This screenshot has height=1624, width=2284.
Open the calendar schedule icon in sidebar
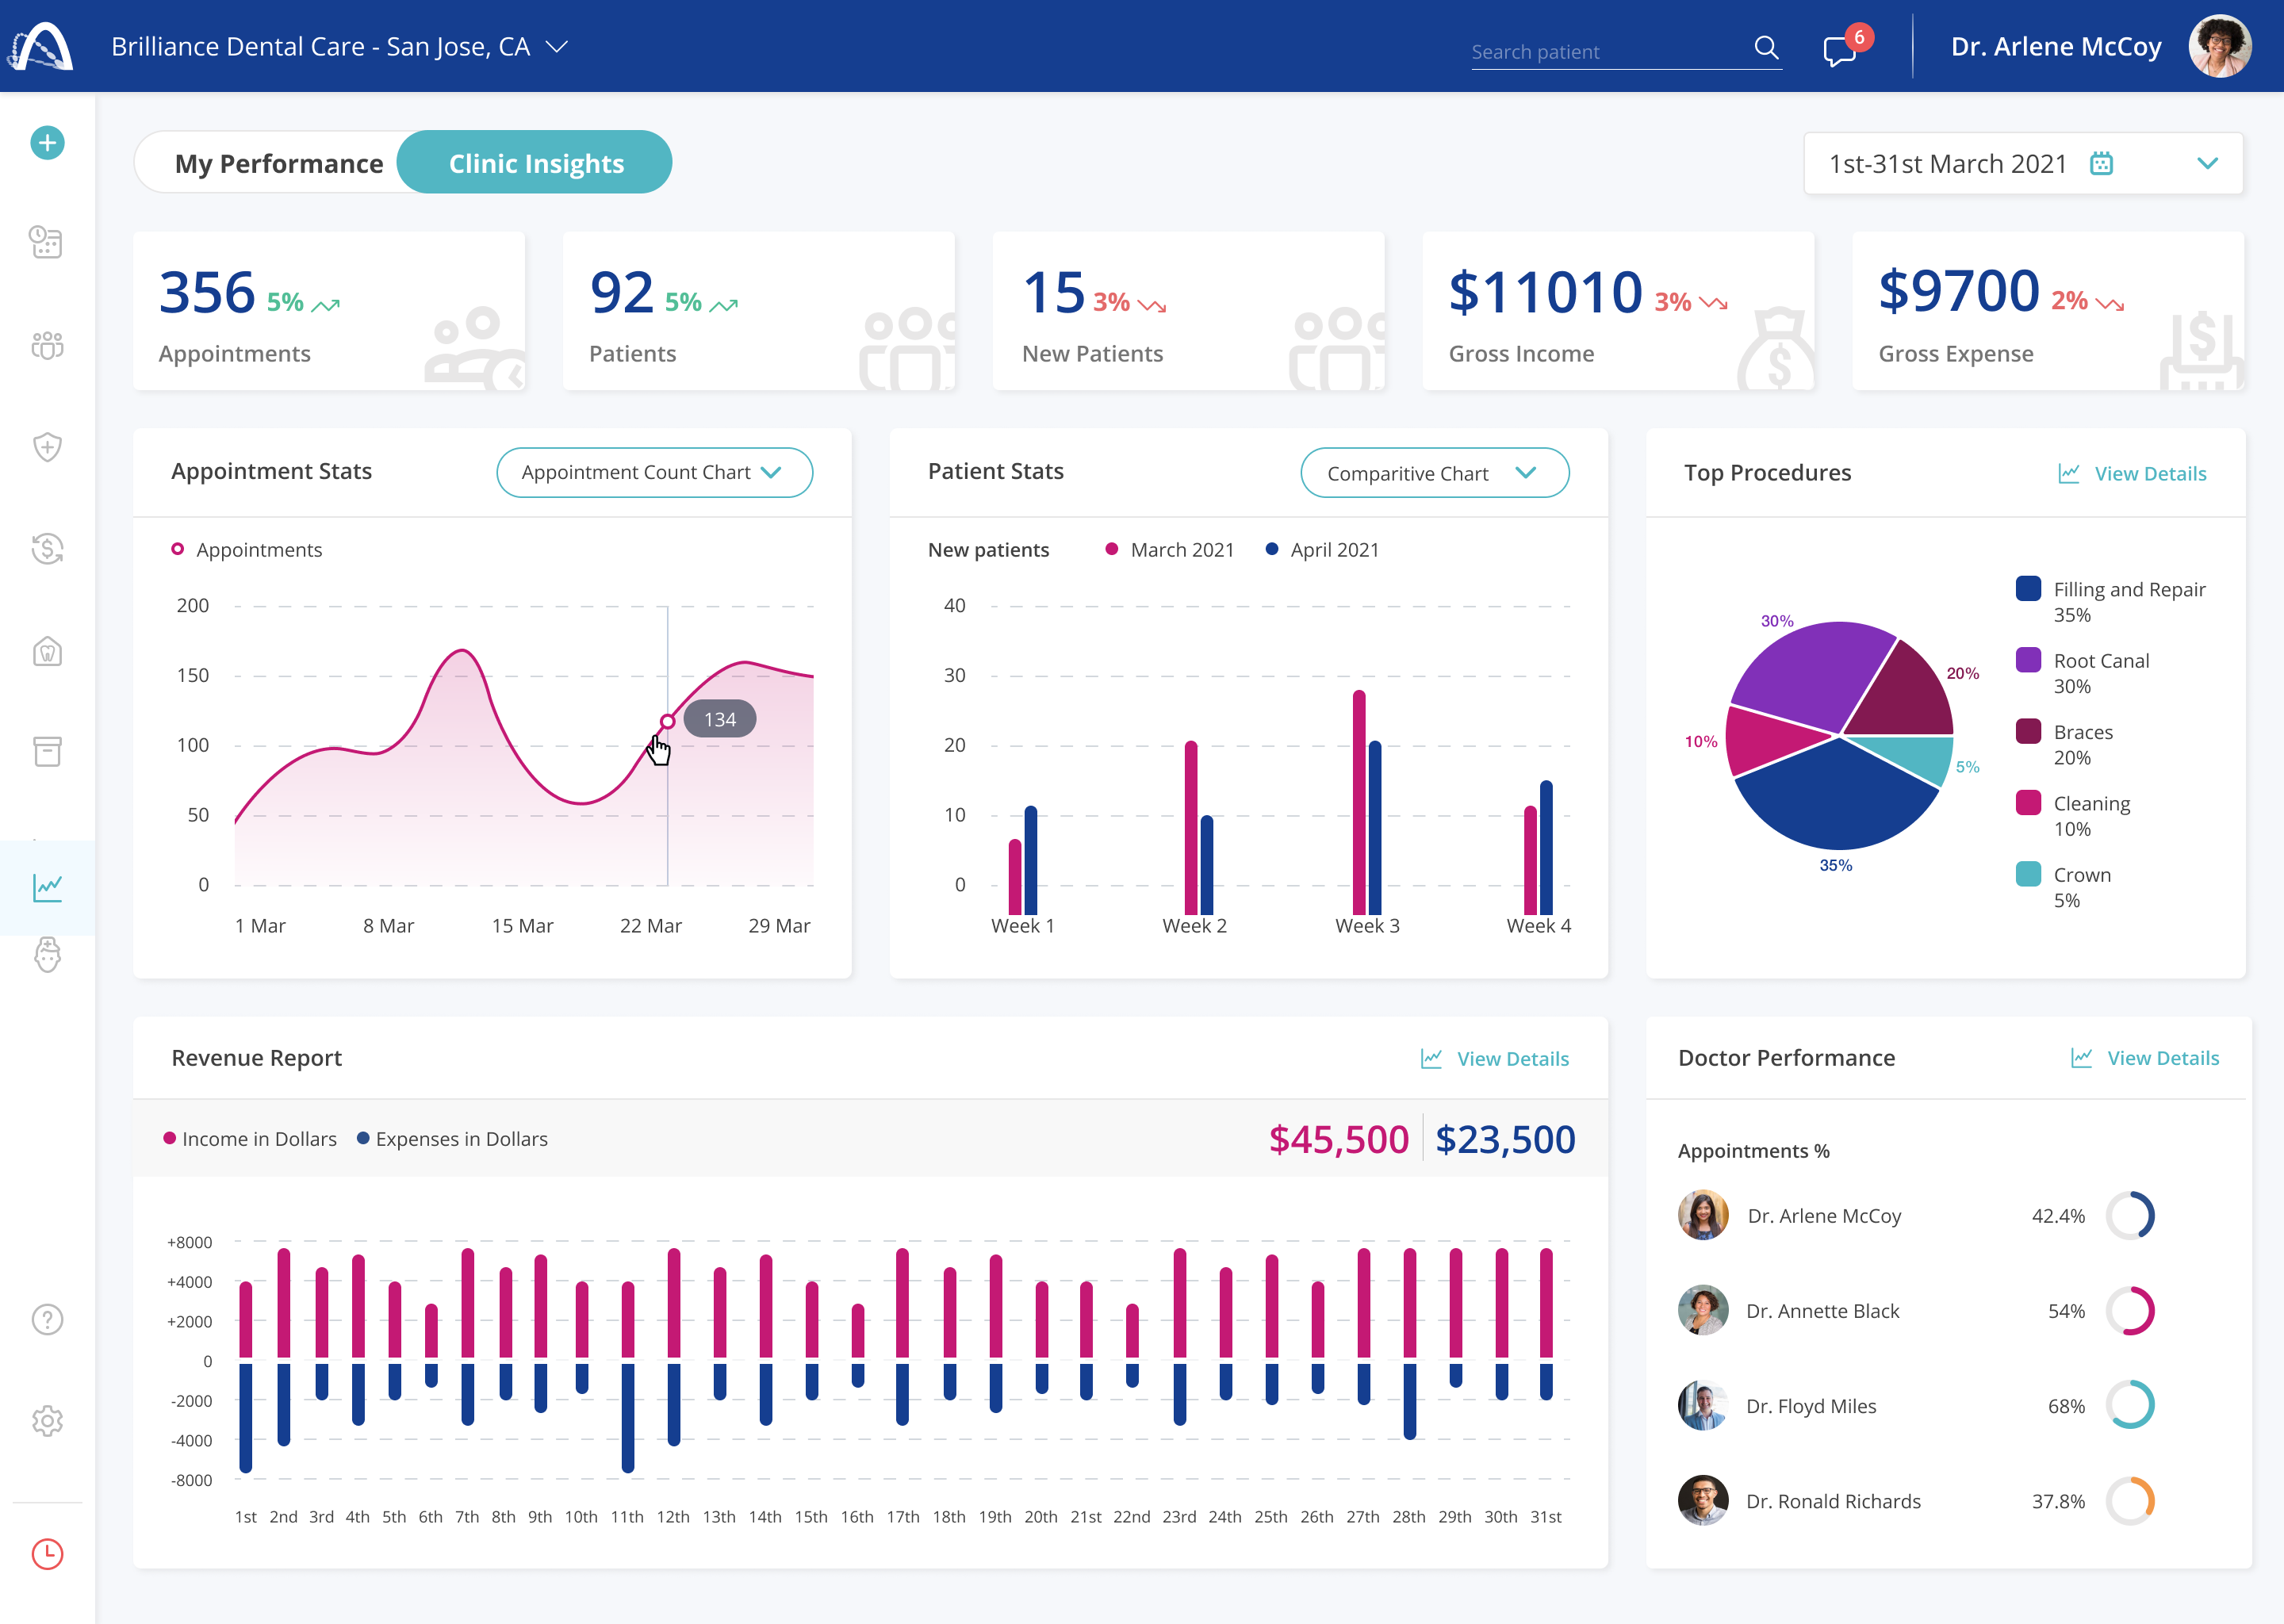click(47, 242)
